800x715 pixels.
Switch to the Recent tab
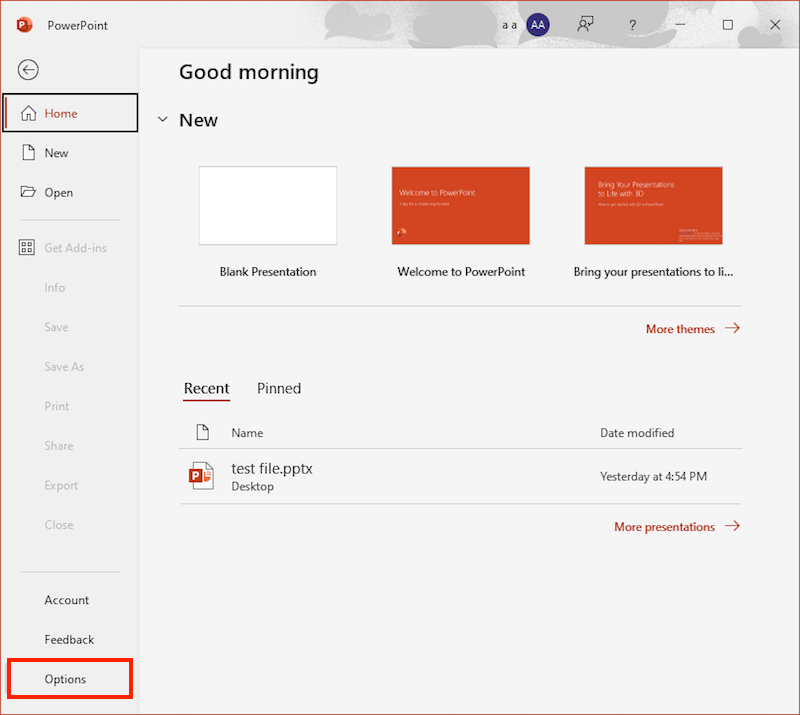point(207,388)
